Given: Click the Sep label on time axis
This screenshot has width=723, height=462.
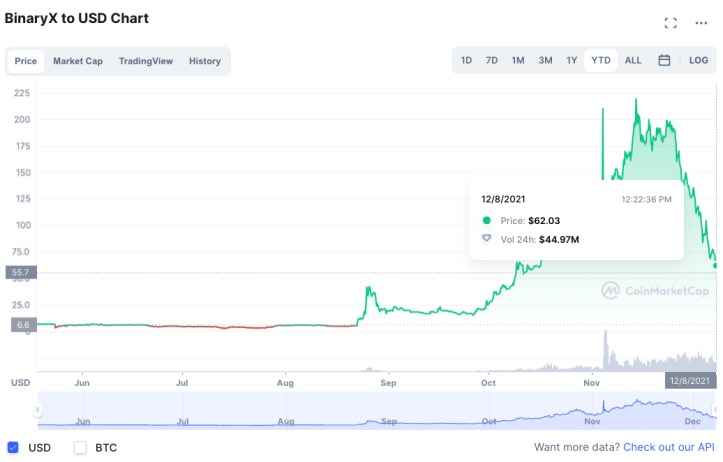Looking at the screenshot, I should (388, 383).
